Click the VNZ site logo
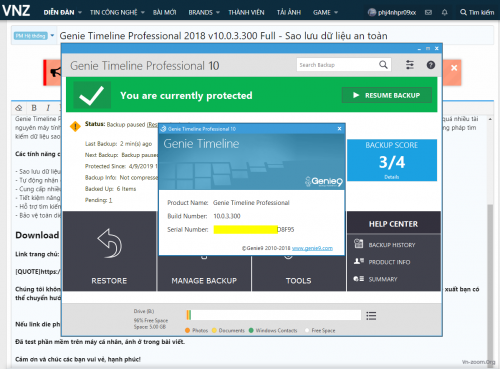 click(16, 11)
